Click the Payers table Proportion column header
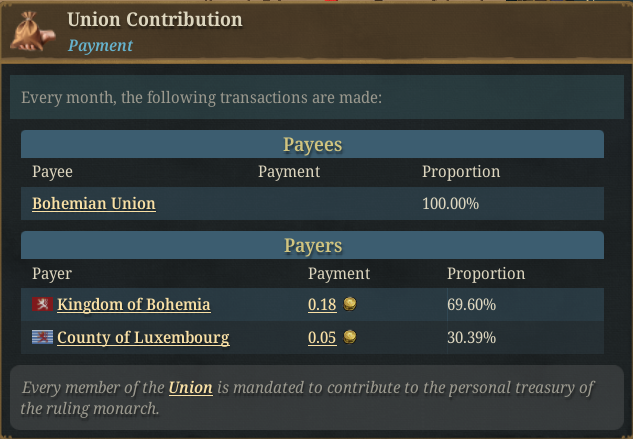Image resolution: width=633 pixels, height=439 pixels. 486,273
